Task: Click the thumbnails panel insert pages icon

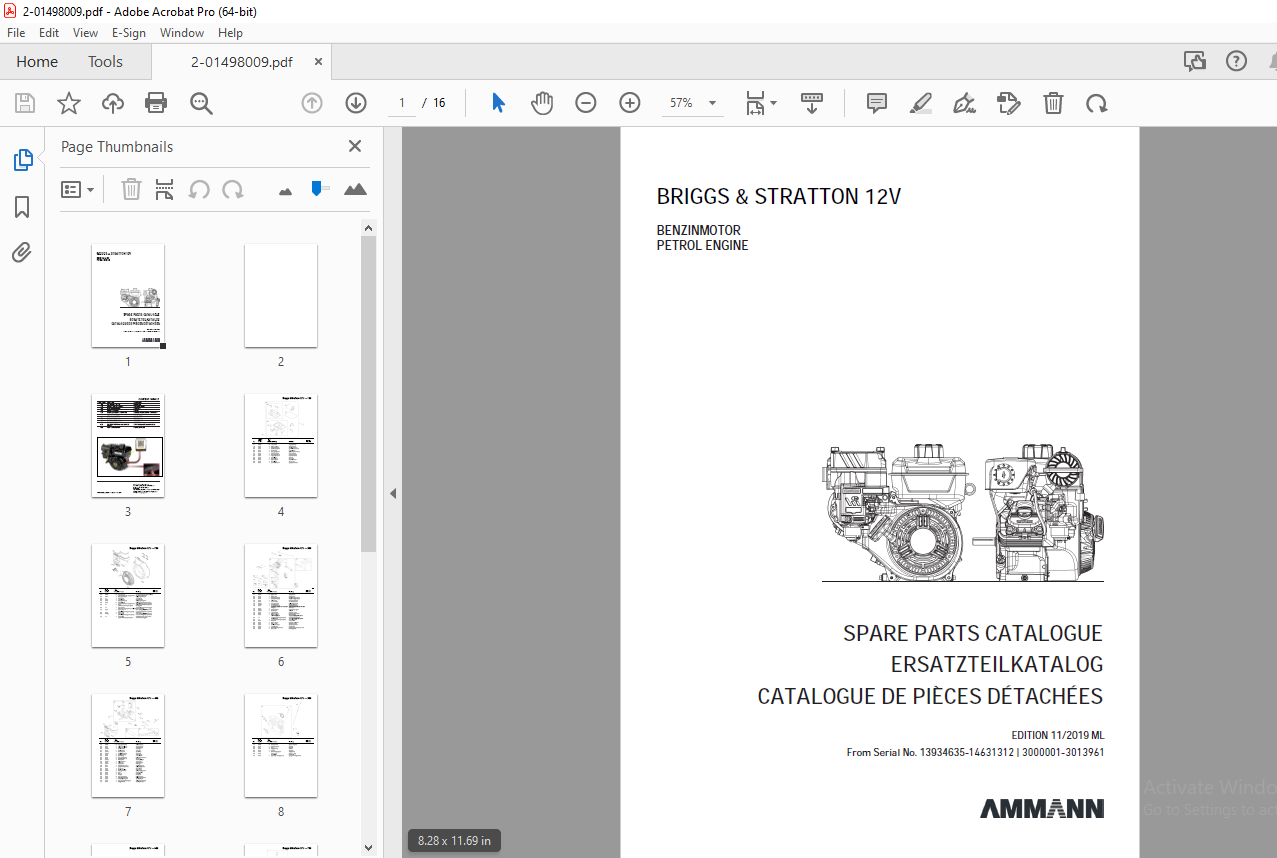Action: coord(165,189)
